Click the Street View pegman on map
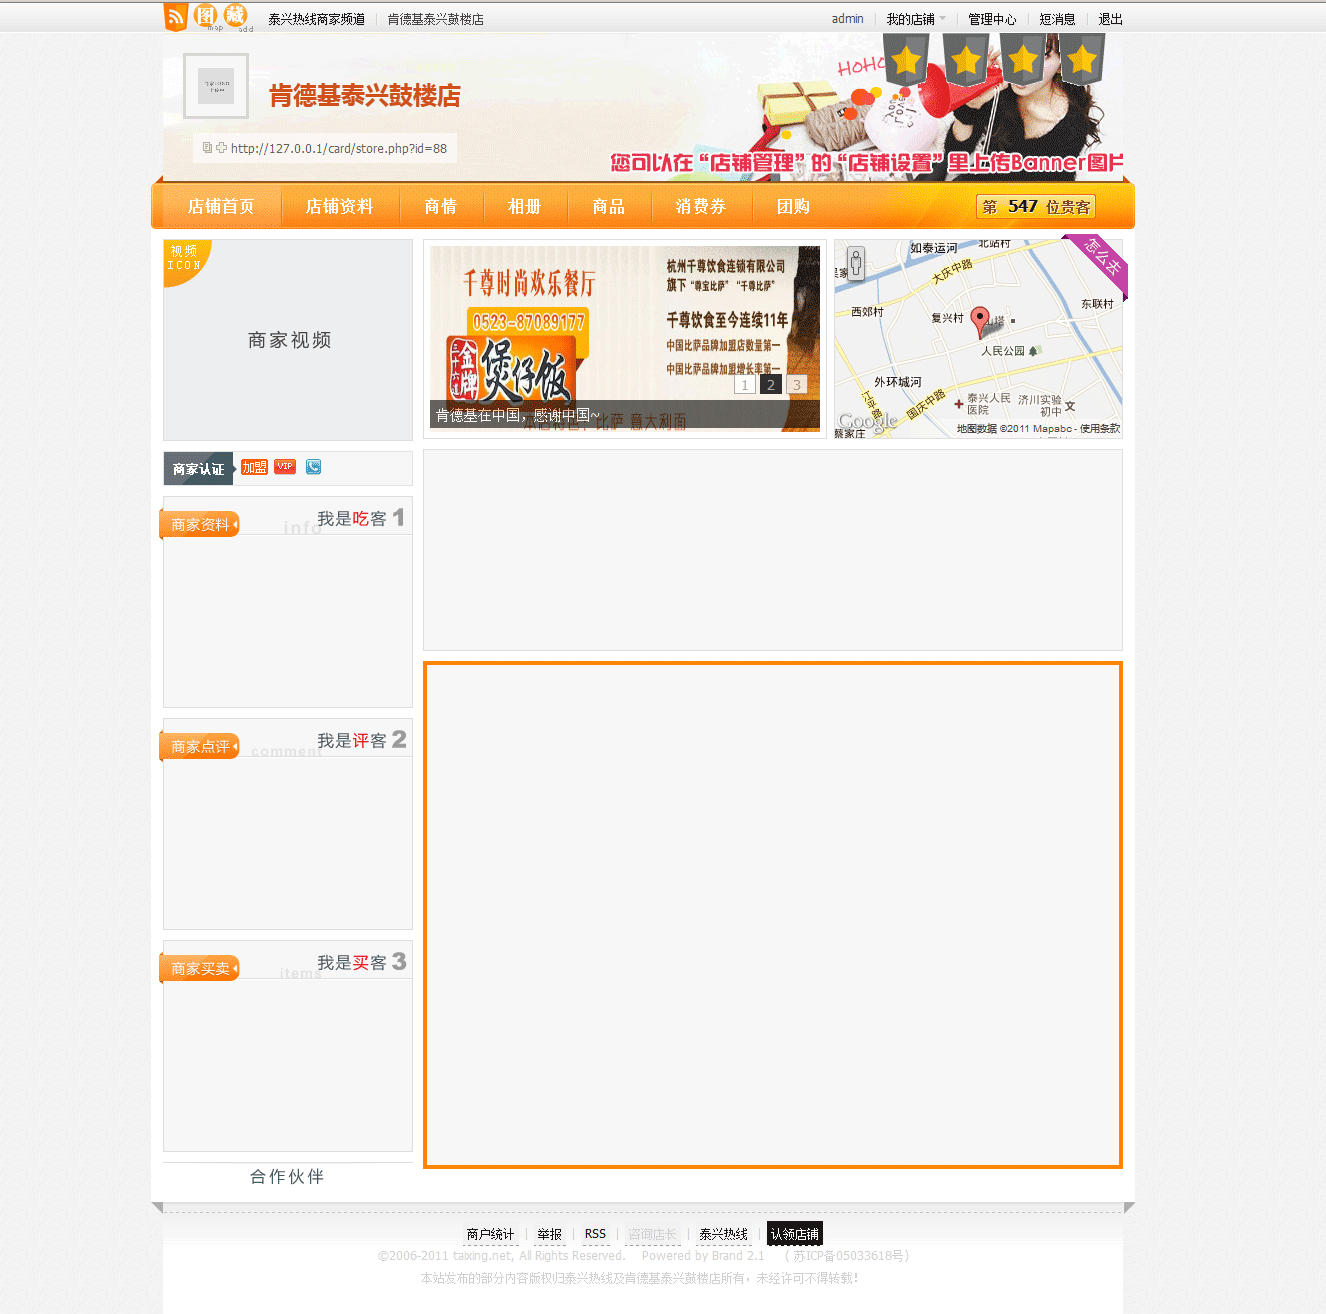This screenshot has width=1326, height=1314. [856, 262]
